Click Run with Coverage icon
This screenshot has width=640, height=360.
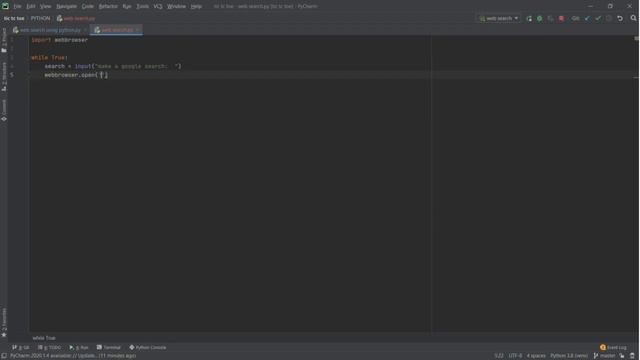tap(551, 18)
